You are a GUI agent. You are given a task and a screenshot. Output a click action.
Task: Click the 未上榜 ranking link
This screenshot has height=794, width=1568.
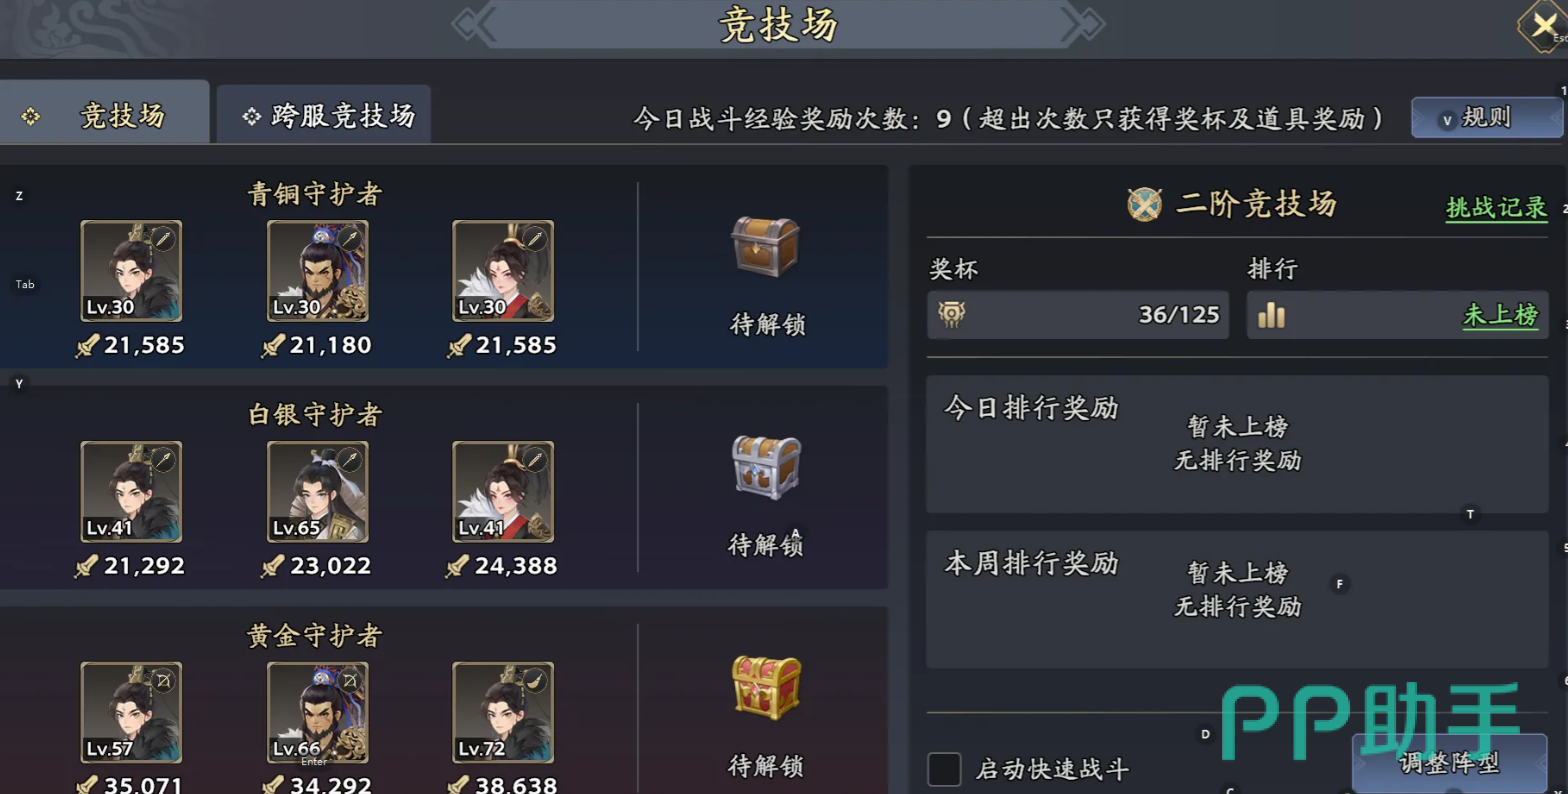1500,315
